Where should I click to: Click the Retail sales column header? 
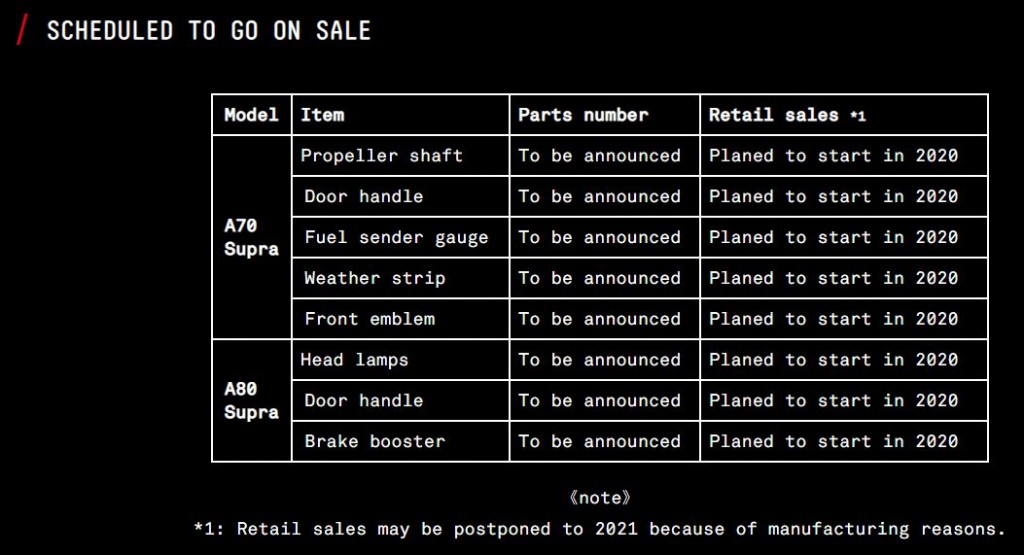tap(786, 115)
